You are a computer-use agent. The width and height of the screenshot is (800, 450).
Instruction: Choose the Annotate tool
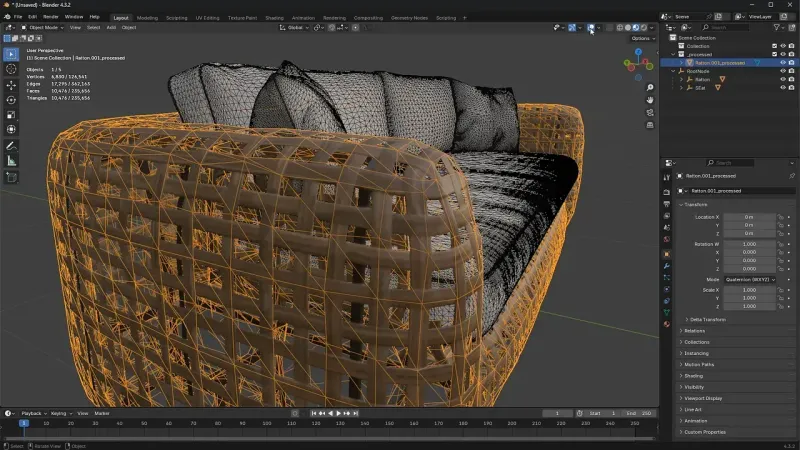12,146
